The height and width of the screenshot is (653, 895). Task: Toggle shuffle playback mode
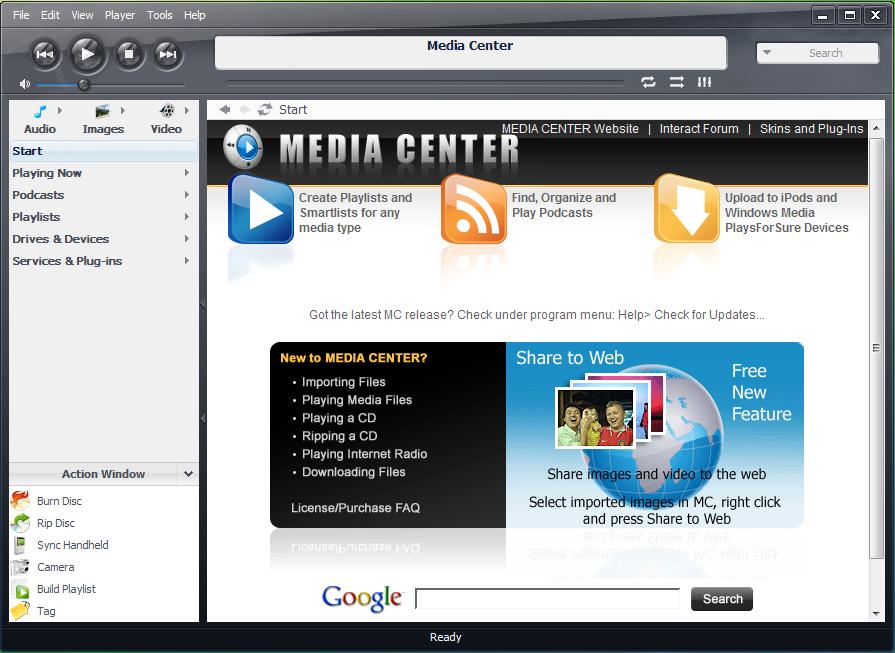click(x=676, y=82)
